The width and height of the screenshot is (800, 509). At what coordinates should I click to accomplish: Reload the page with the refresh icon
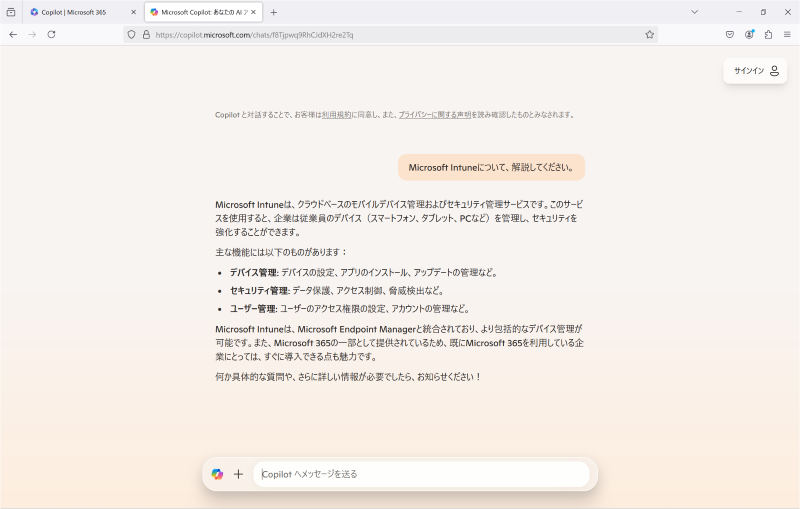click(x=52, y=35)
